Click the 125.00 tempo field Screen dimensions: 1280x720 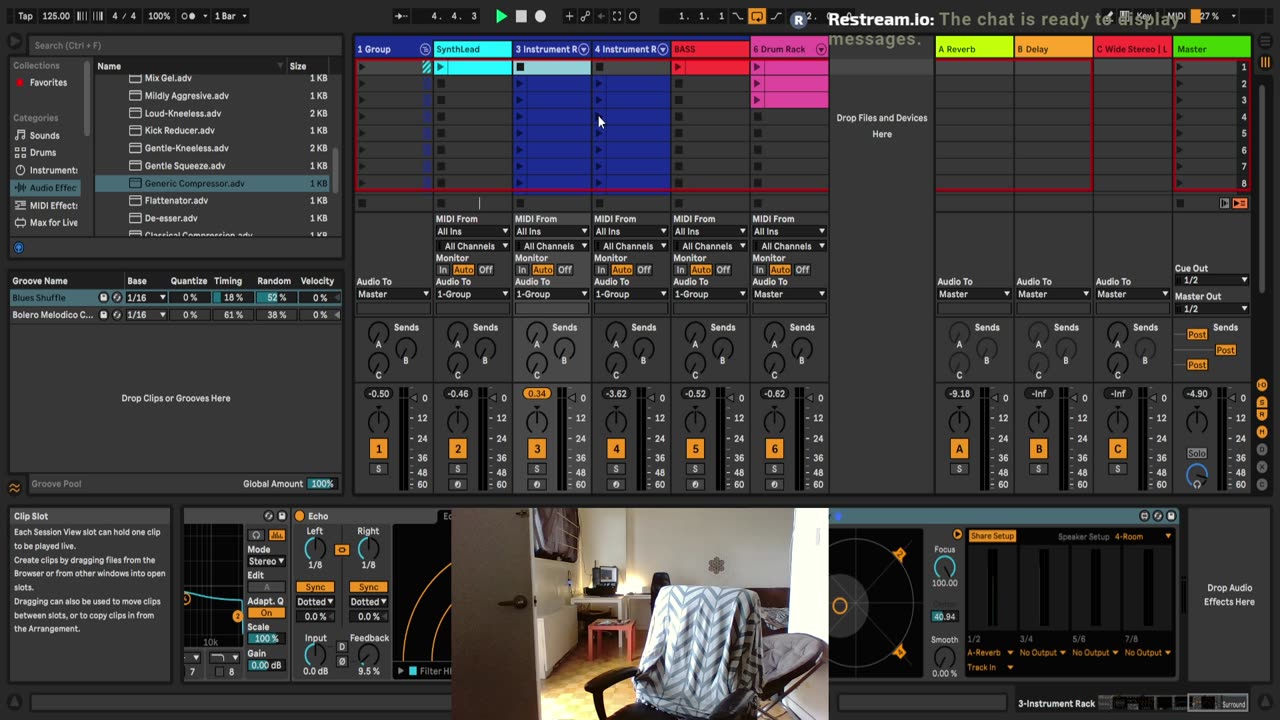pos(56,16)
